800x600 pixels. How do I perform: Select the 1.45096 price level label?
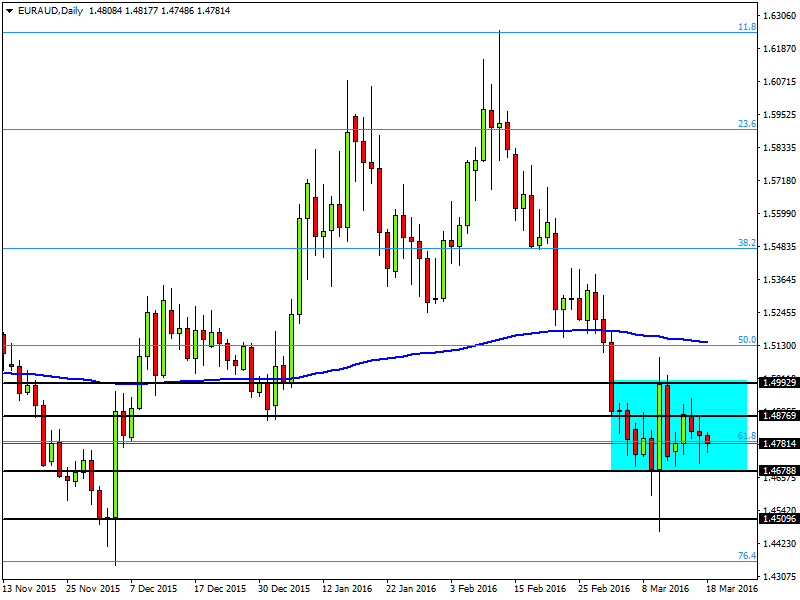779,519
